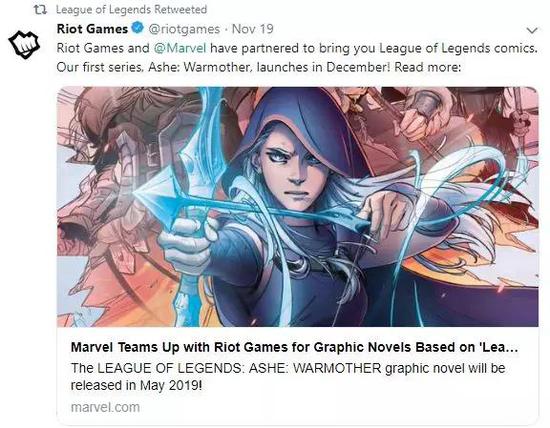Screen dimensions: 550x428
Task: Click the Nov 19 timestamp
Action: coord(253,29)
